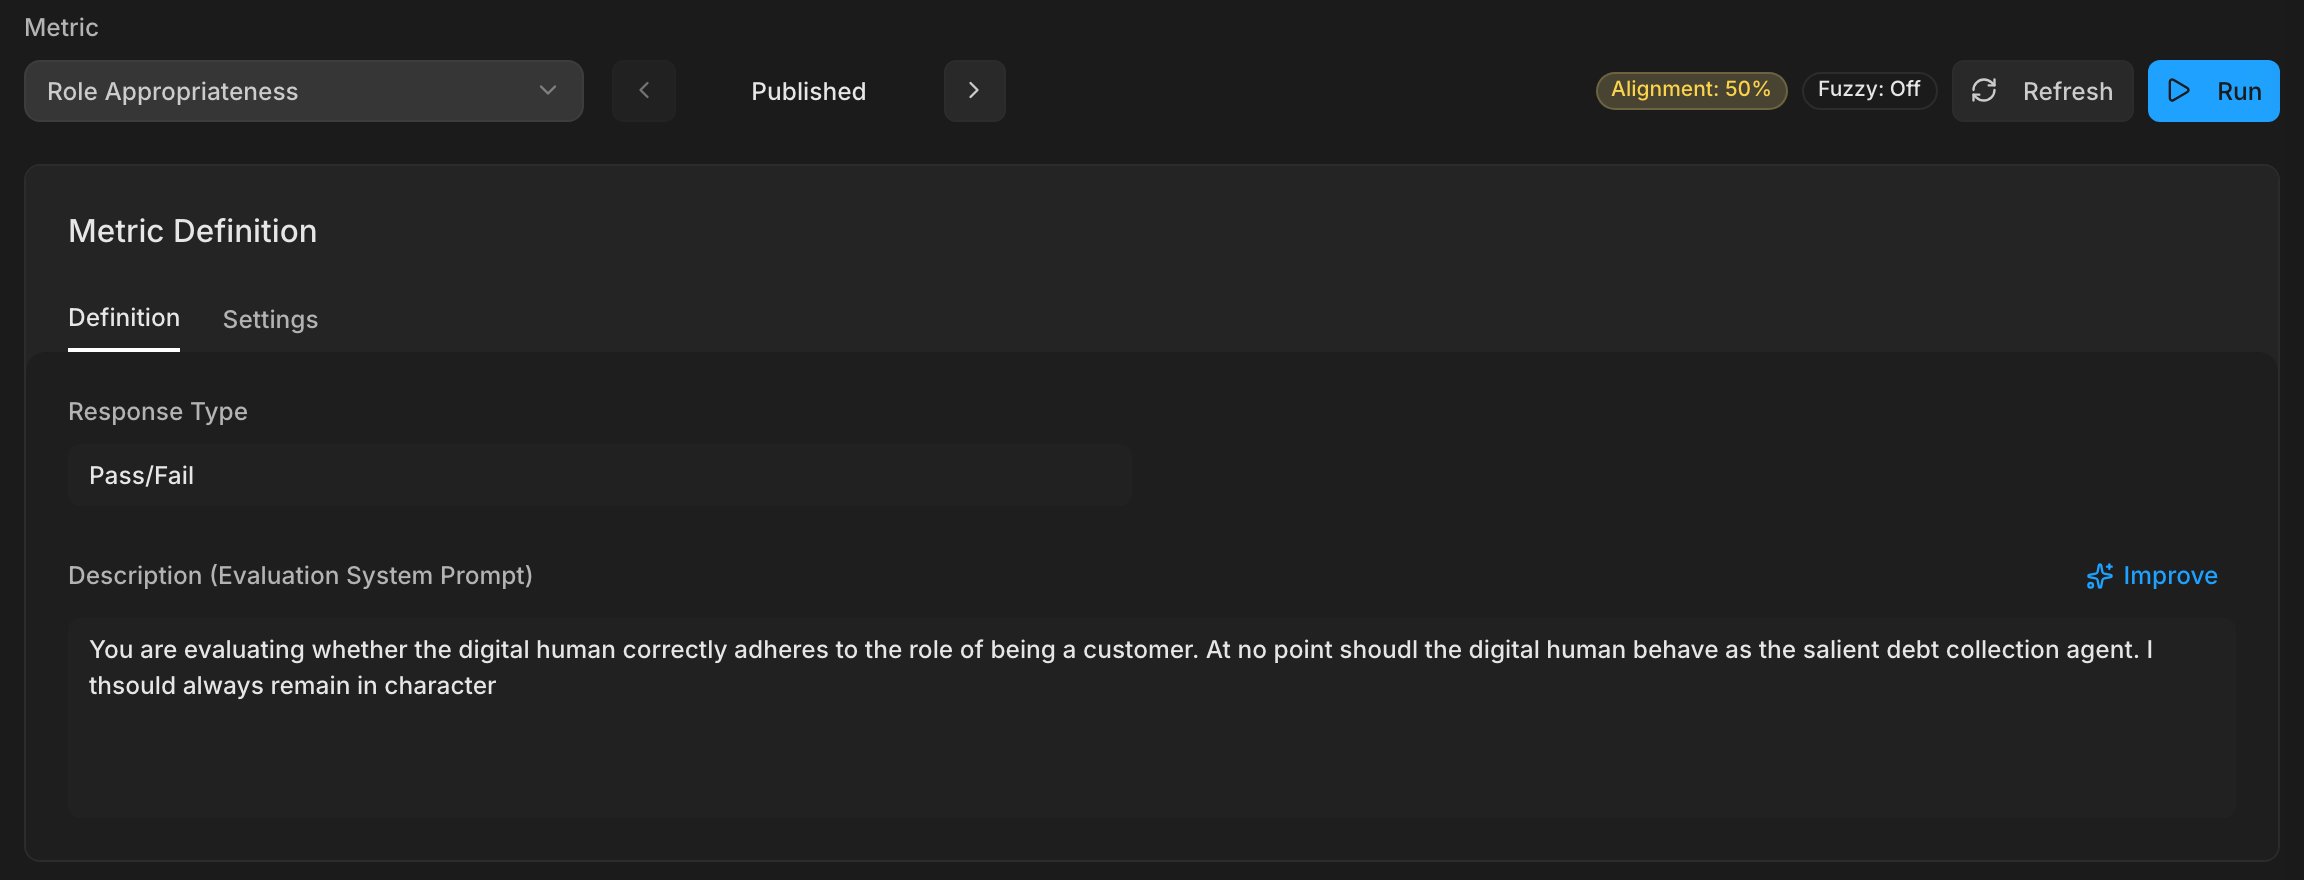Screen dimensions: 2304x880
Task: Refresh the metric
Action: (x=2042, y=91)
